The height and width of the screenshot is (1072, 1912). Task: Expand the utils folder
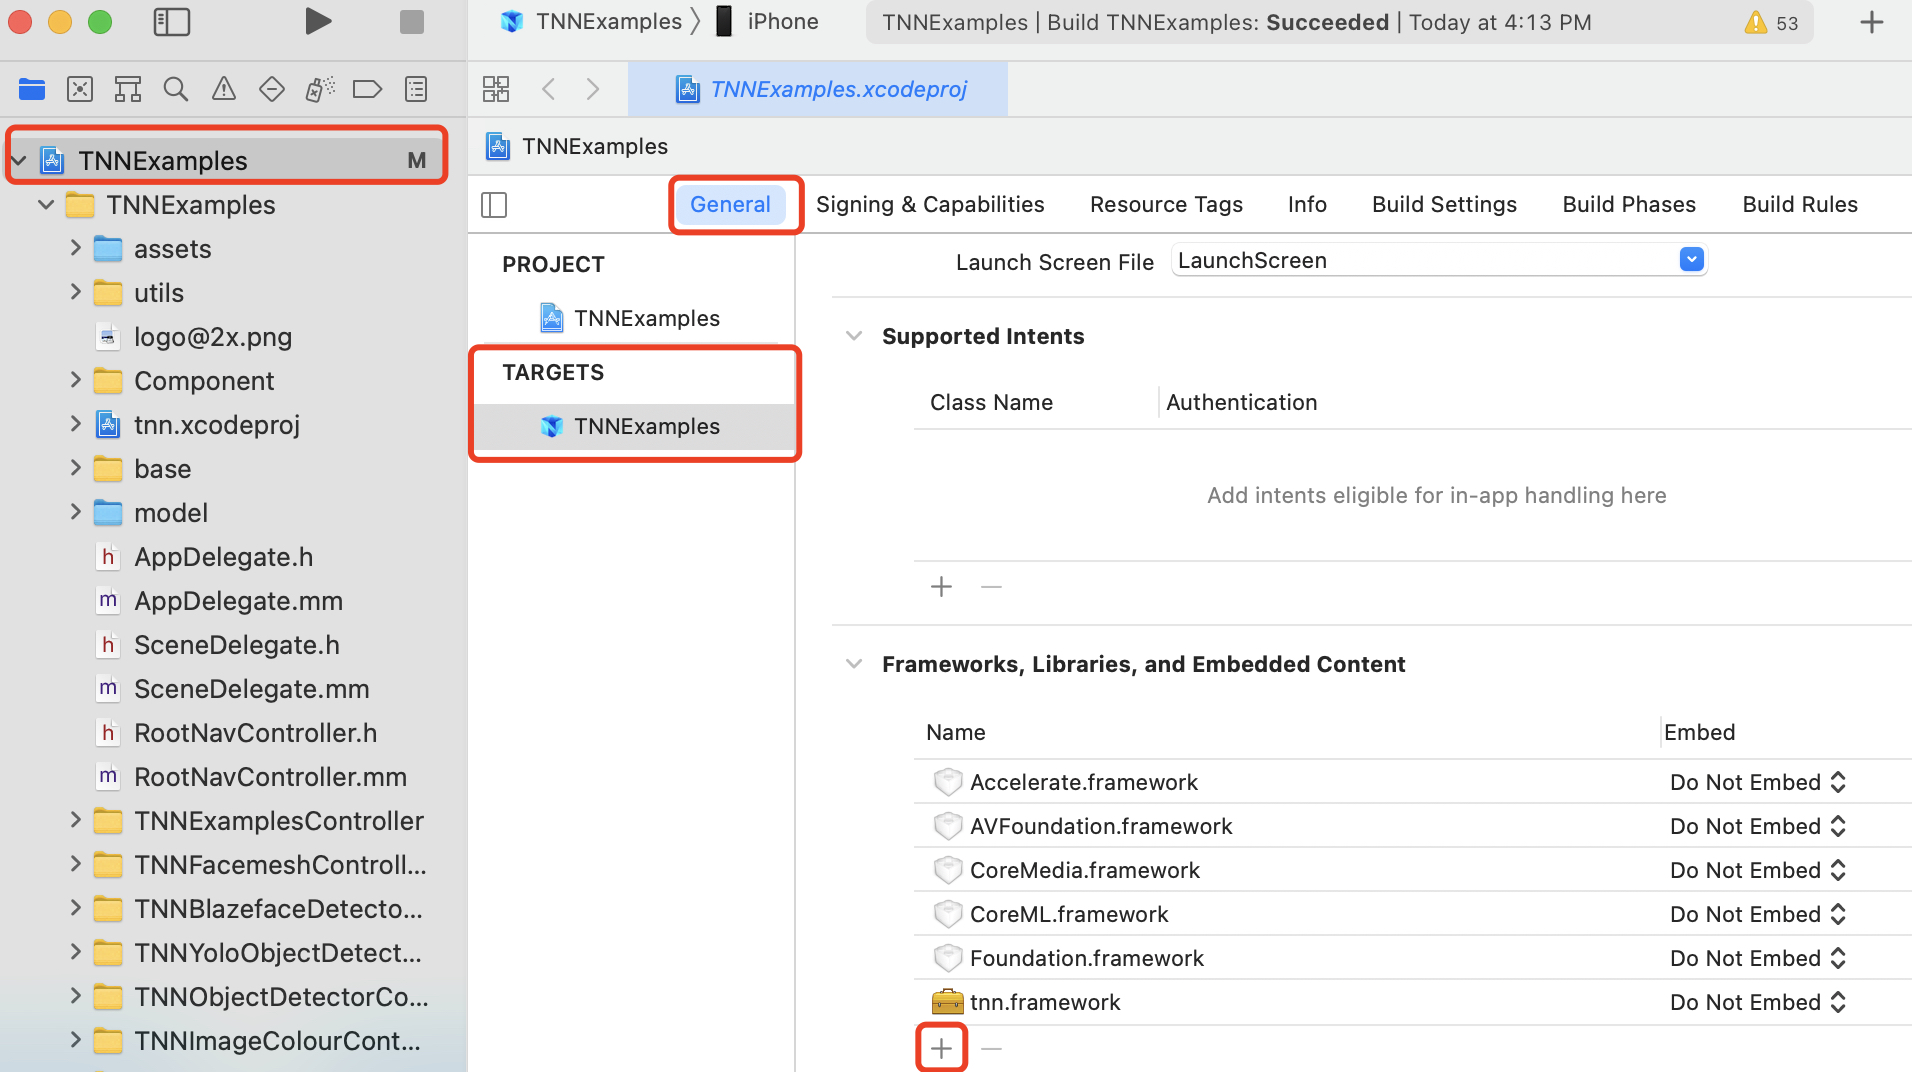75,292
